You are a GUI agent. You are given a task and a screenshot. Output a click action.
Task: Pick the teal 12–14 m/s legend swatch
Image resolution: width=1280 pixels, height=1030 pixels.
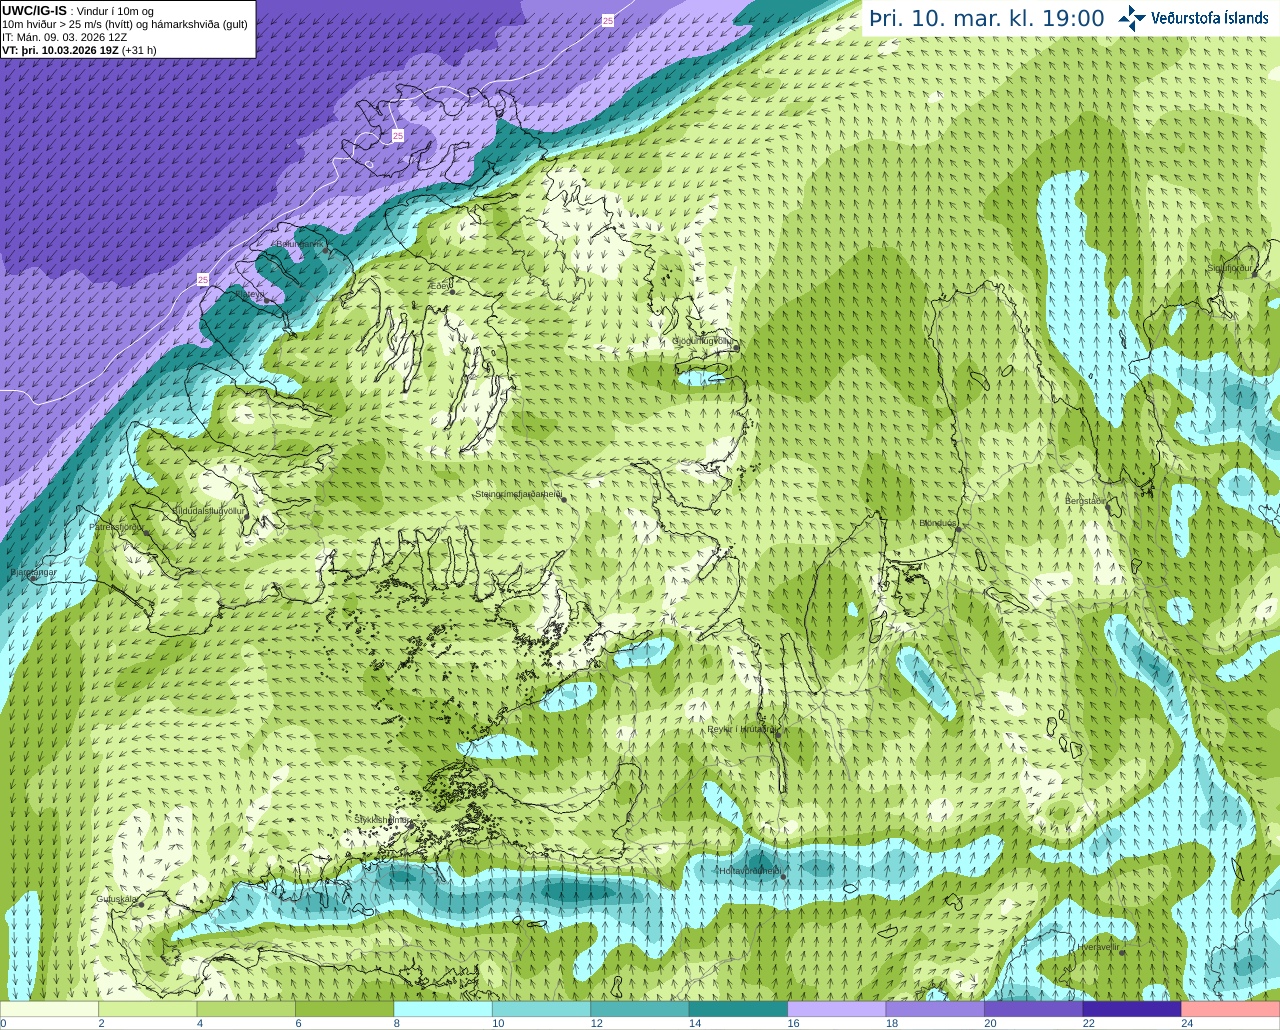click(640, 1009)
